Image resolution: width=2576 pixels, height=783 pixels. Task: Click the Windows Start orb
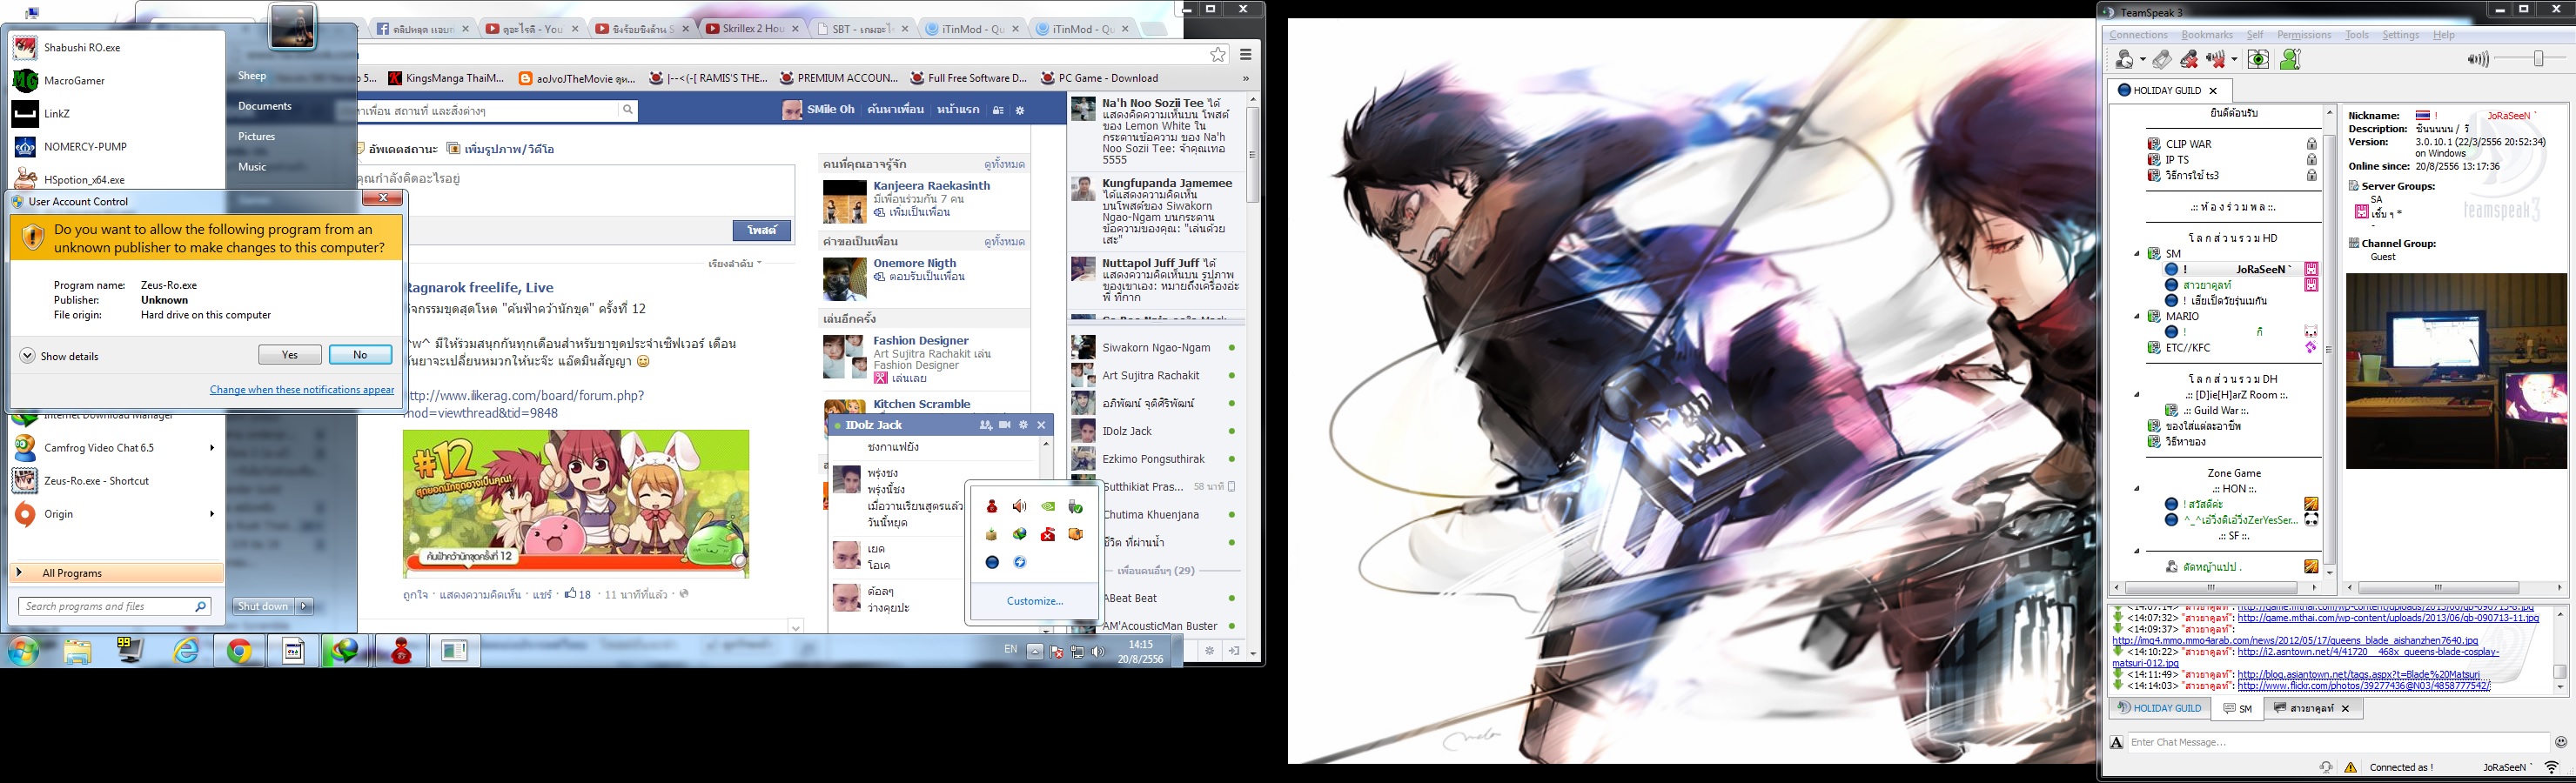click(x=23, y=652)
